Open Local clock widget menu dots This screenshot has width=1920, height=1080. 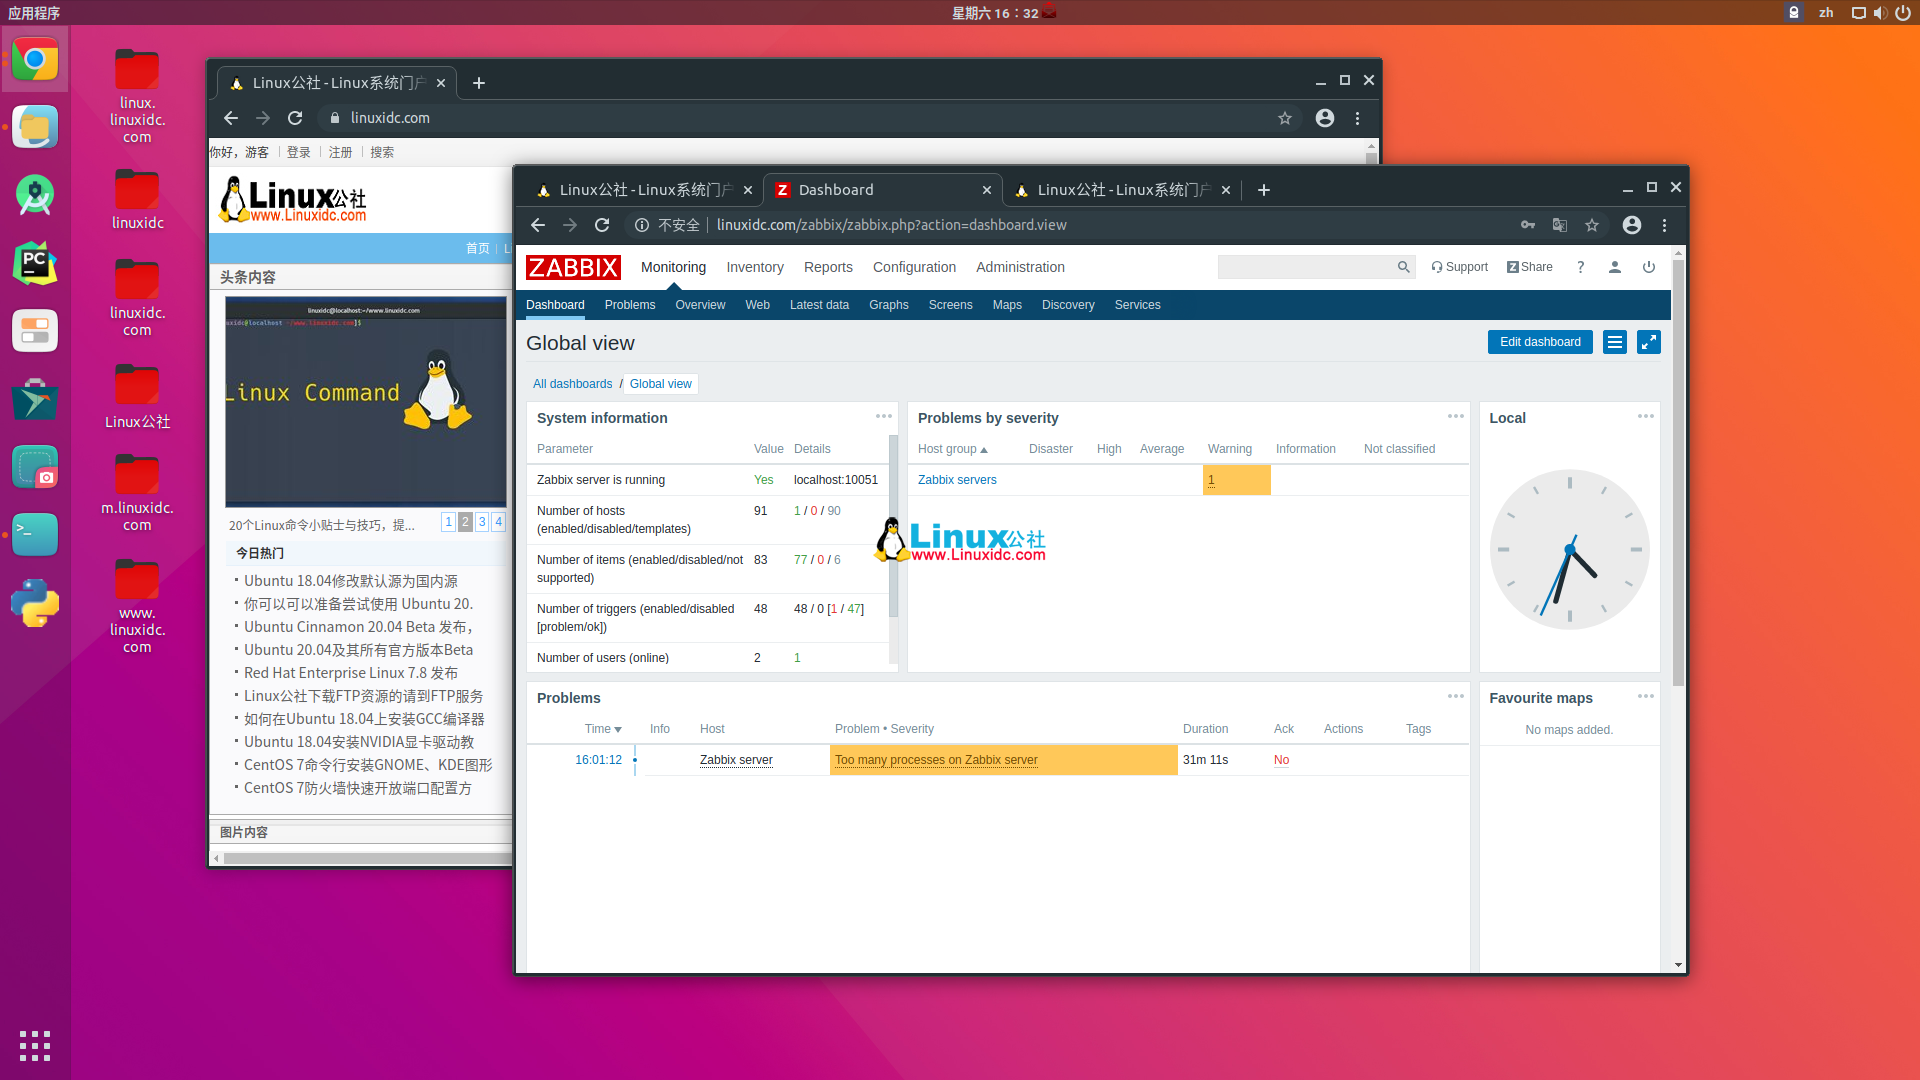click(x=1645, y=416)
